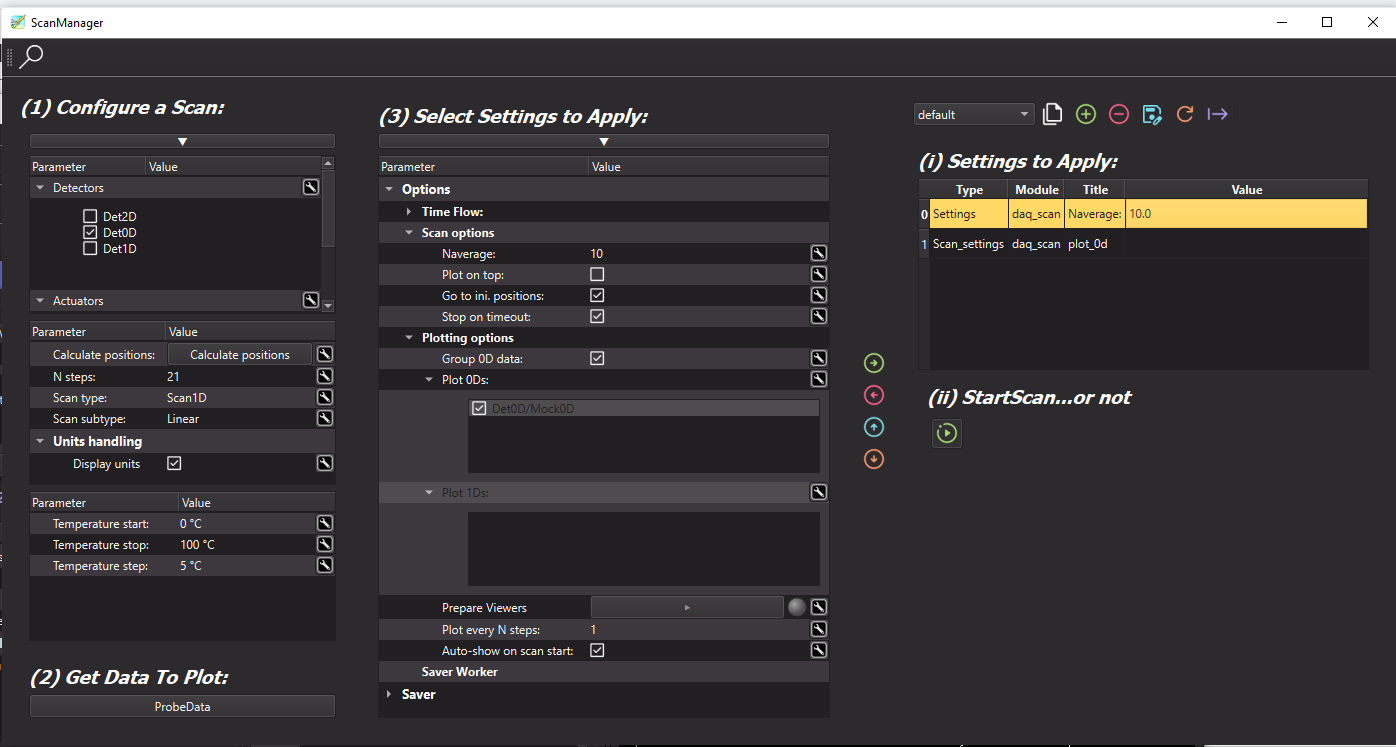Click wrench icon on Plot on top row

pyautogui.click(x=819, y=274)
